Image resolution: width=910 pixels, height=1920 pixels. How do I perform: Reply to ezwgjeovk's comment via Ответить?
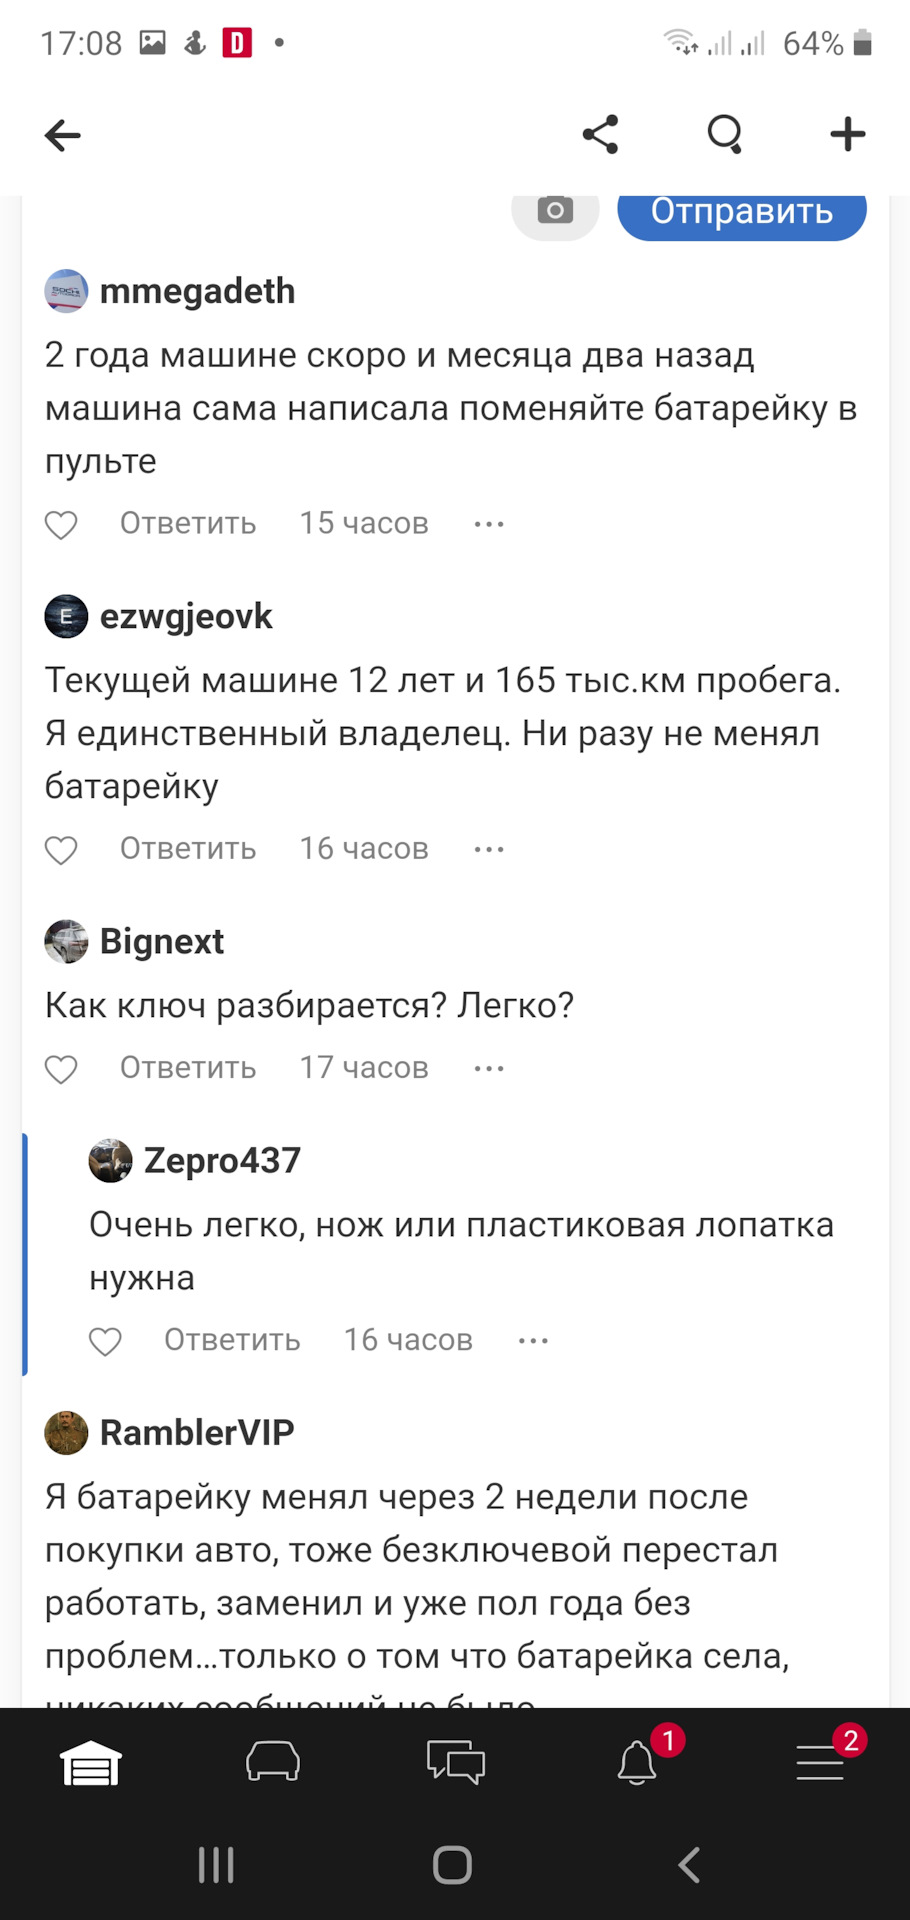click(188, 849)
